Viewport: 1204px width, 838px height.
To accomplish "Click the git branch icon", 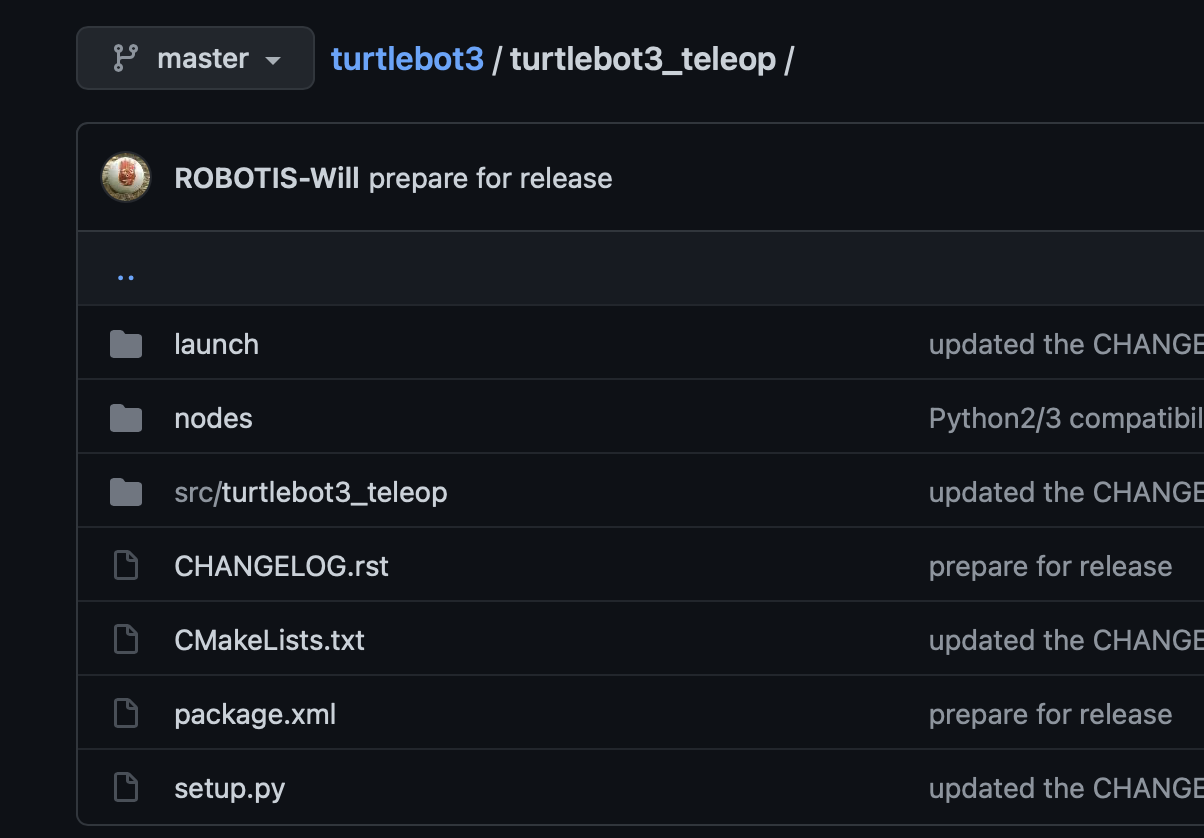I will point(125,58).
